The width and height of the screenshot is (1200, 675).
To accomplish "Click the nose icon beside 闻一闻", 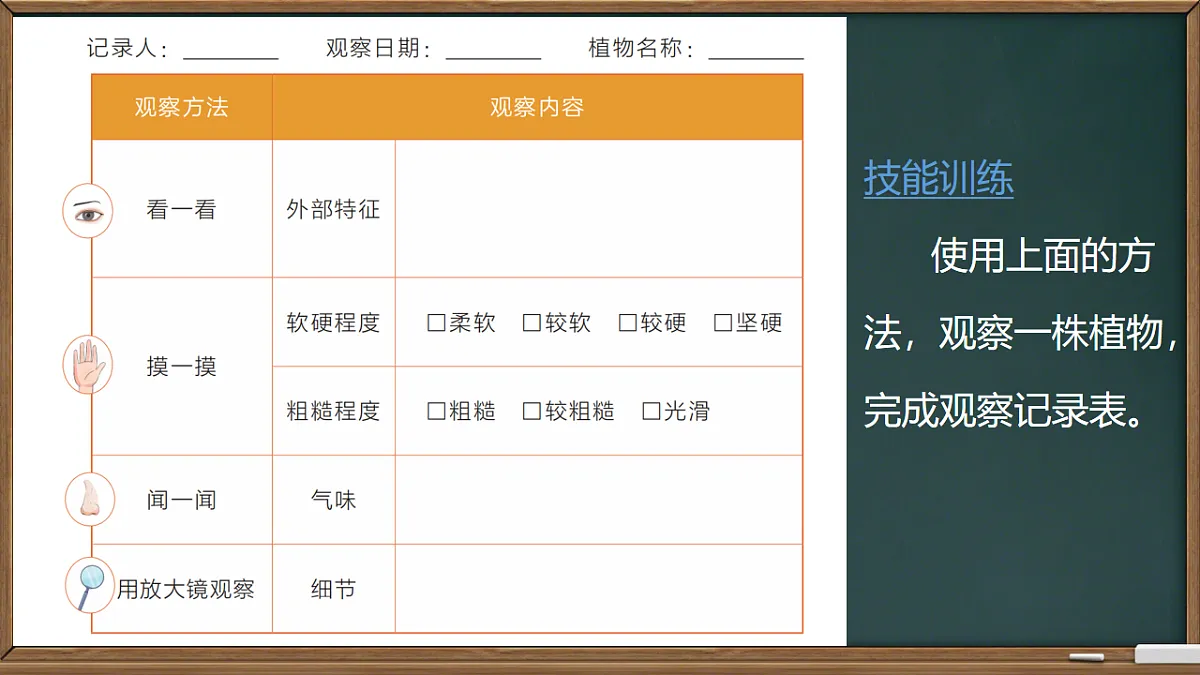I will pos(88,499).
